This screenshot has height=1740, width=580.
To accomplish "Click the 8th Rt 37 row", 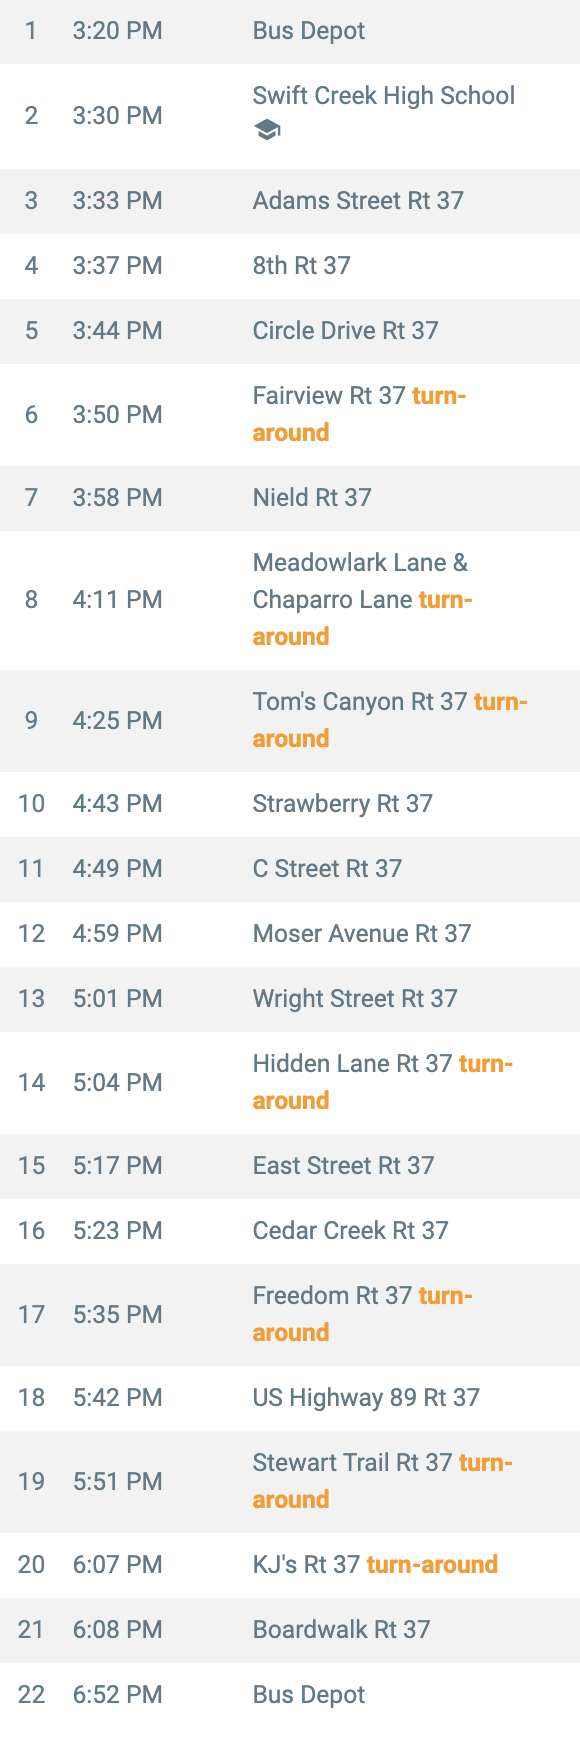I will (x=290, y=266).
